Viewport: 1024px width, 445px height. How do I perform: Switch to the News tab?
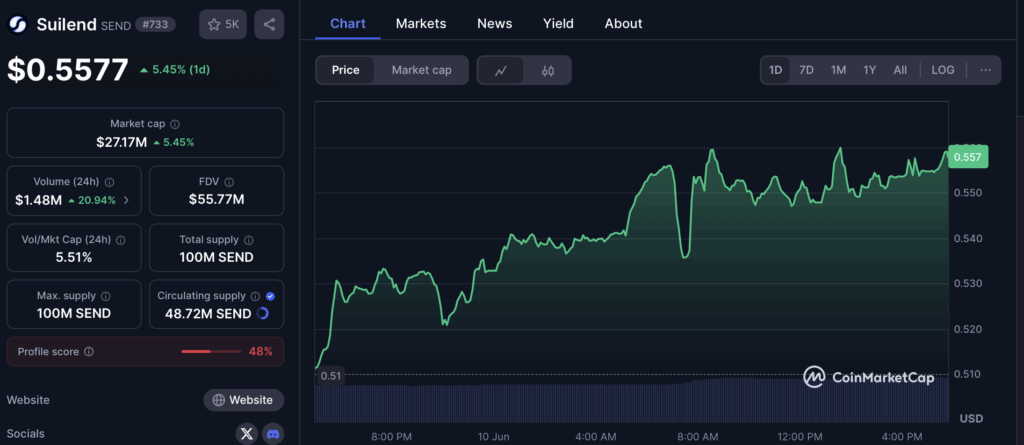pos(494,24)
